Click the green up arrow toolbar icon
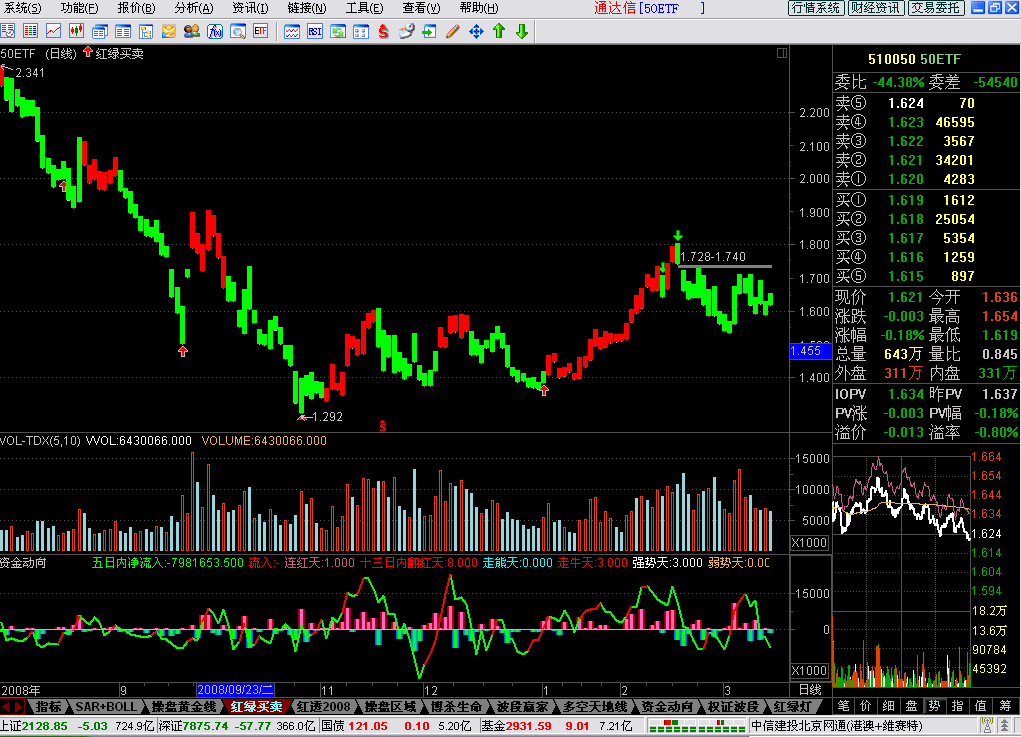The width and height of the screenshot is (1021, 737). click(499, 31)
